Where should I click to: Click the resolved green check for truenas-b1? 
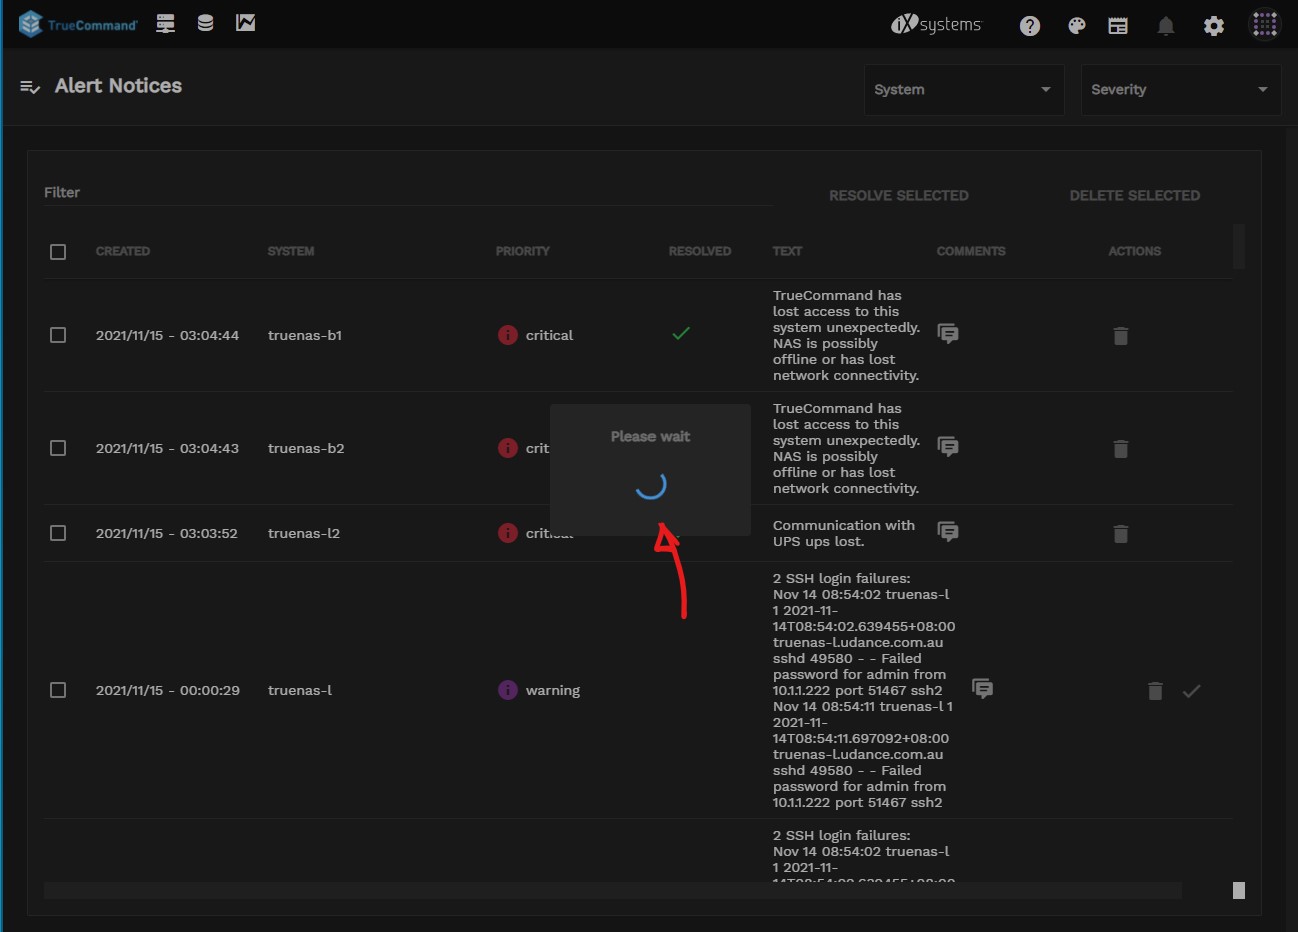(x=681, y=334)
